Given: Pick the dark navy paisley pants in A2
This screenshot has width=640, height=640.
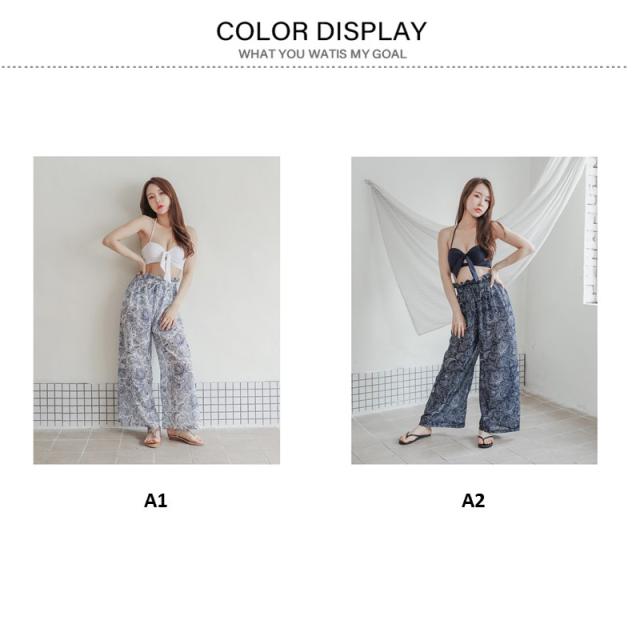Looking at the screenshot, I should (471, 355).
